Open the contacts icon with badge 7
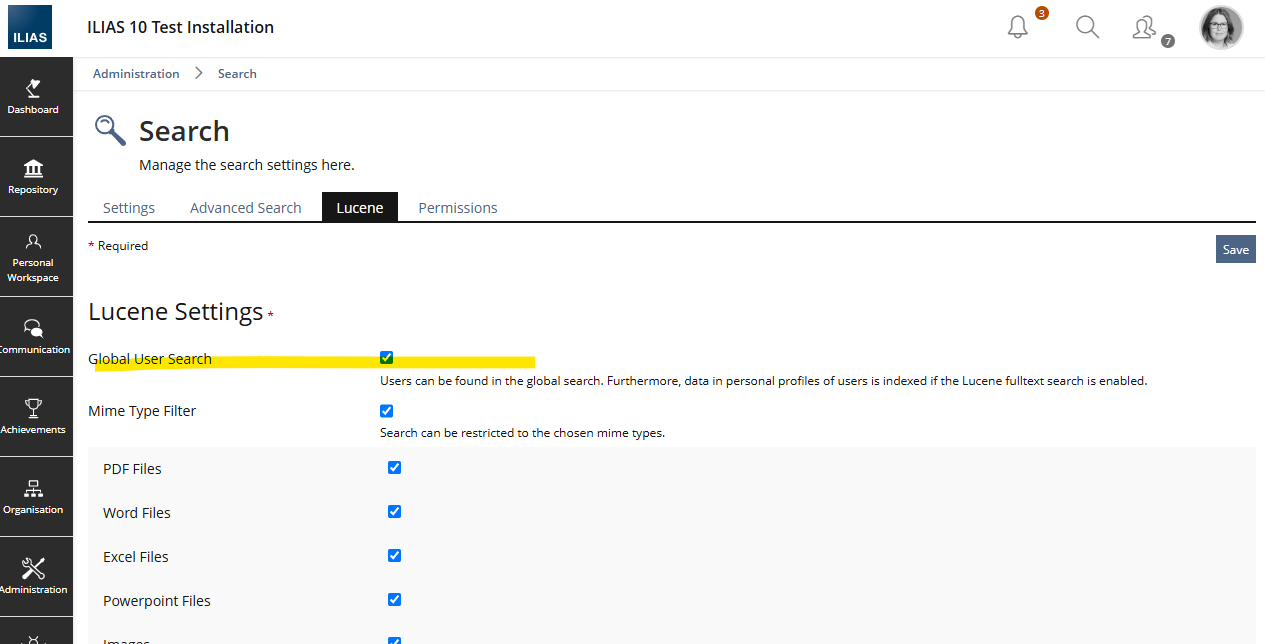This screenshot has height=644, width=1265. pyautogui.click(x=1145, y=28)
